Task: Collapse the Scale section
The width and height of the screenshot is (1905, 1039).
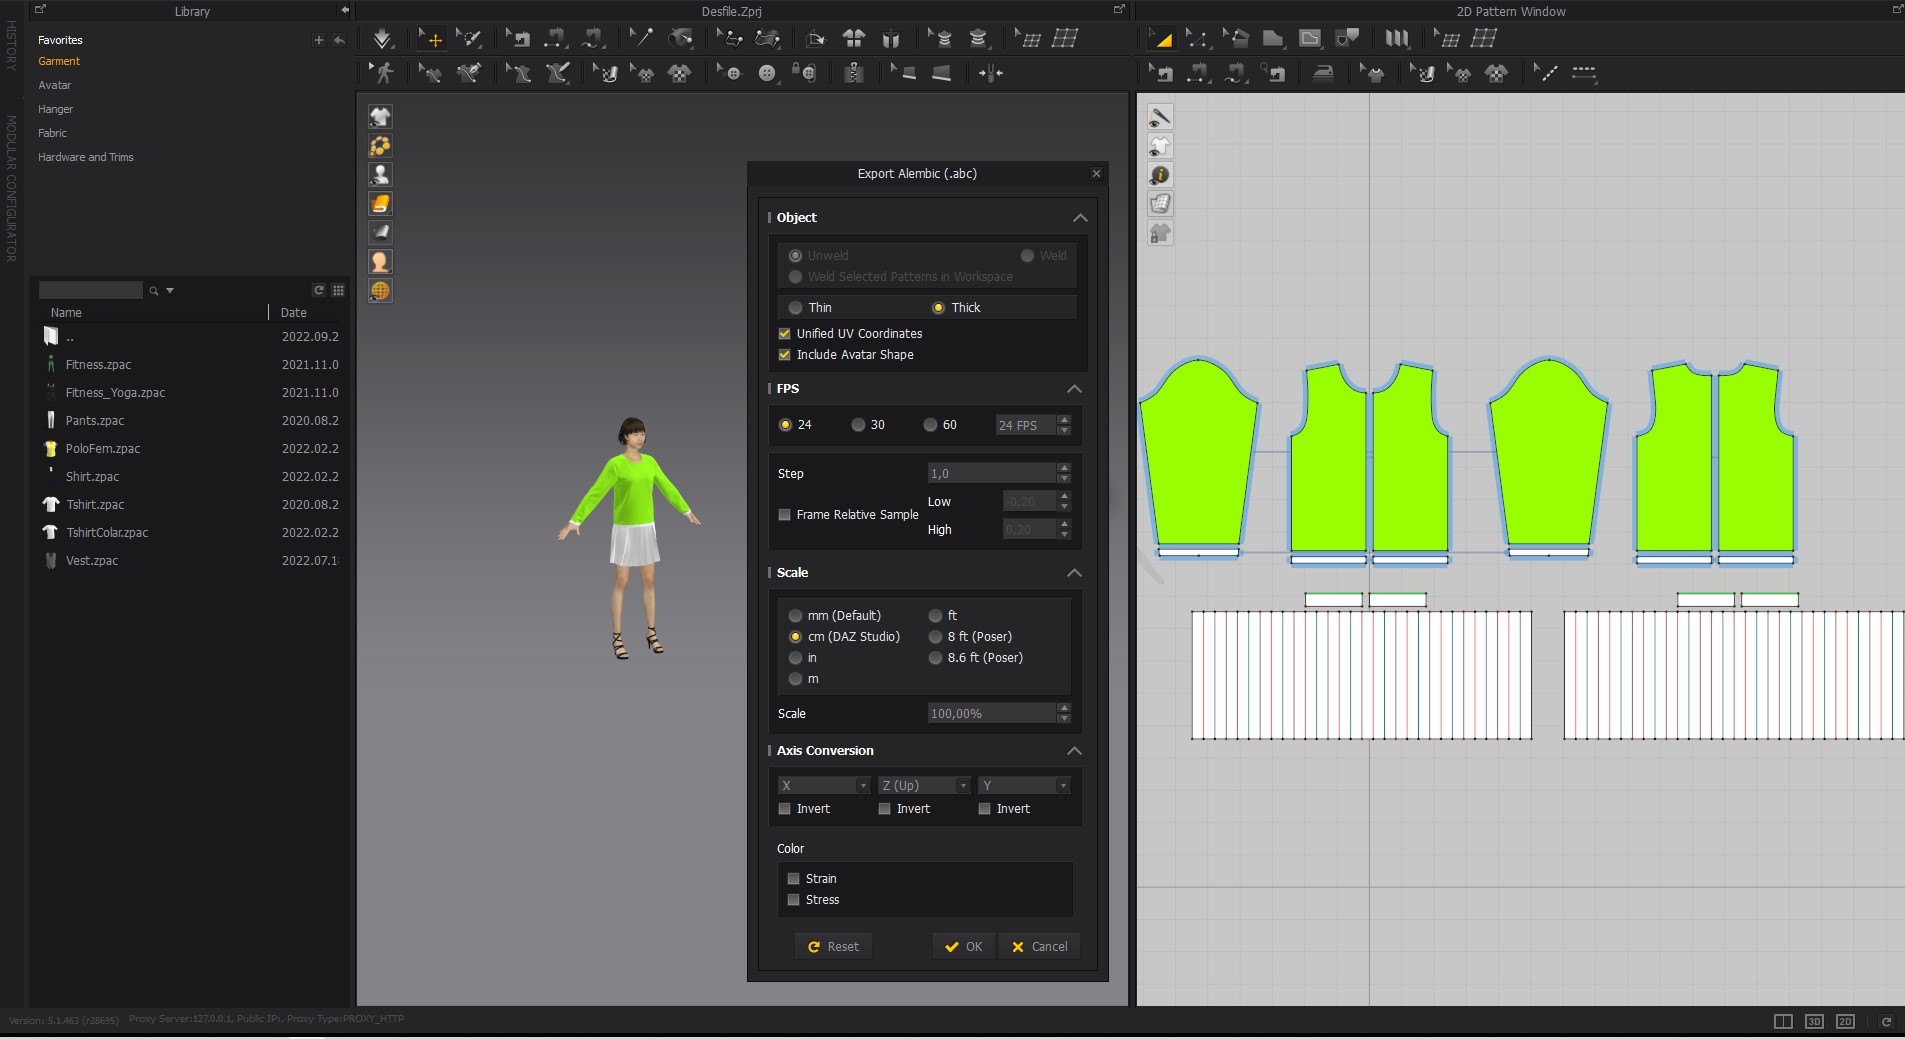Action: click(x=1074, y=573)
